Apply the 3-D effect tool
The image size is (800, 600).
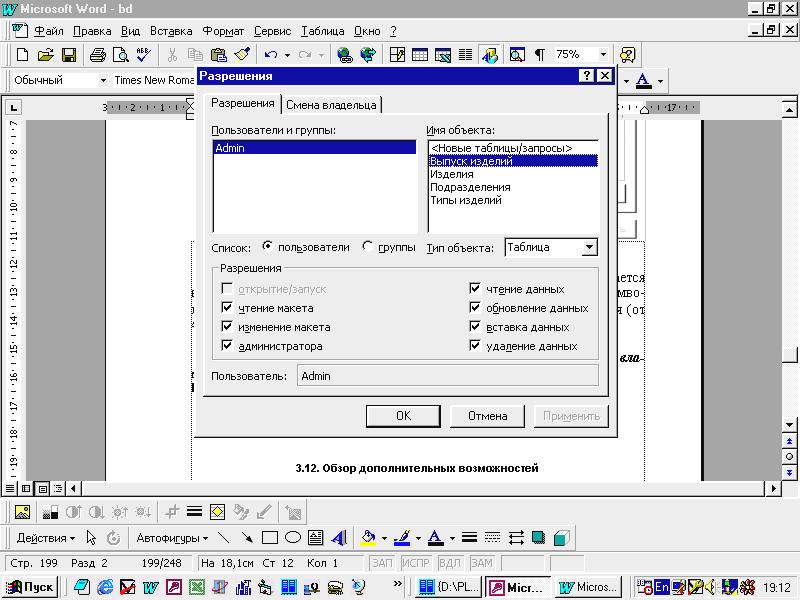[561, 538]
